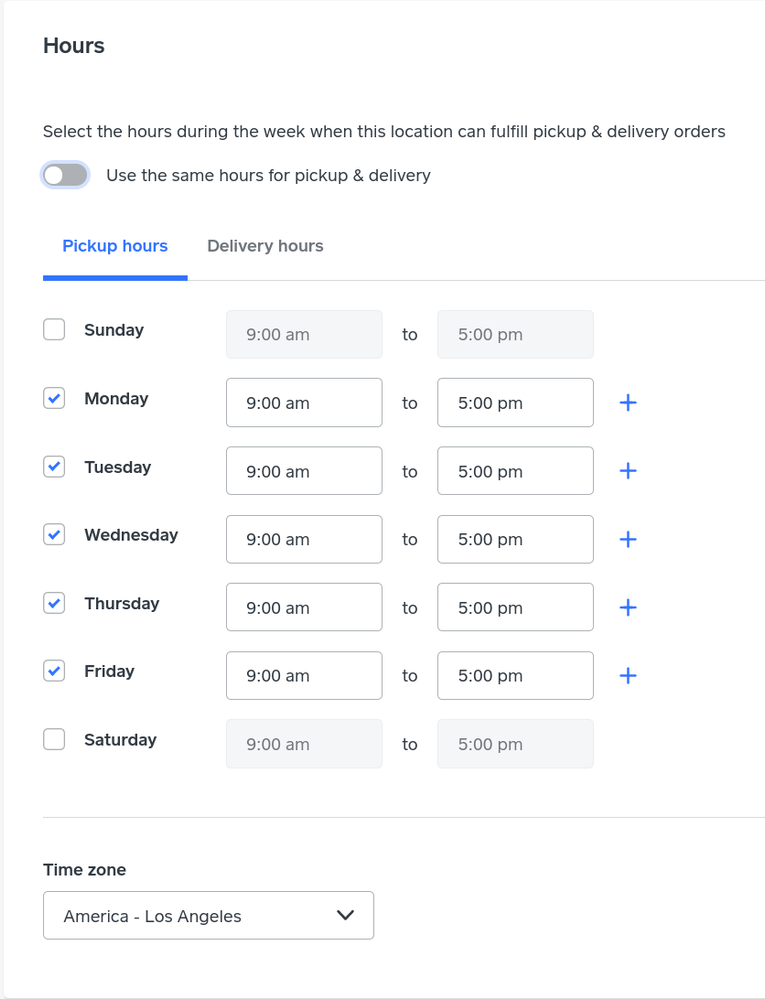Viewport: 765px width, 999px height.
Task: Add additional hours for Friday
Action: click(628, 675)
